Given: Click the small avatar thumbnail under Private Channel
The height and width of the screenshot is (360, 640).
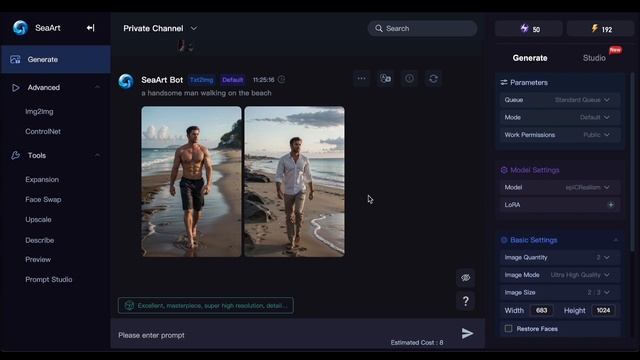Looking at the screenshot, I should (184, 46).
